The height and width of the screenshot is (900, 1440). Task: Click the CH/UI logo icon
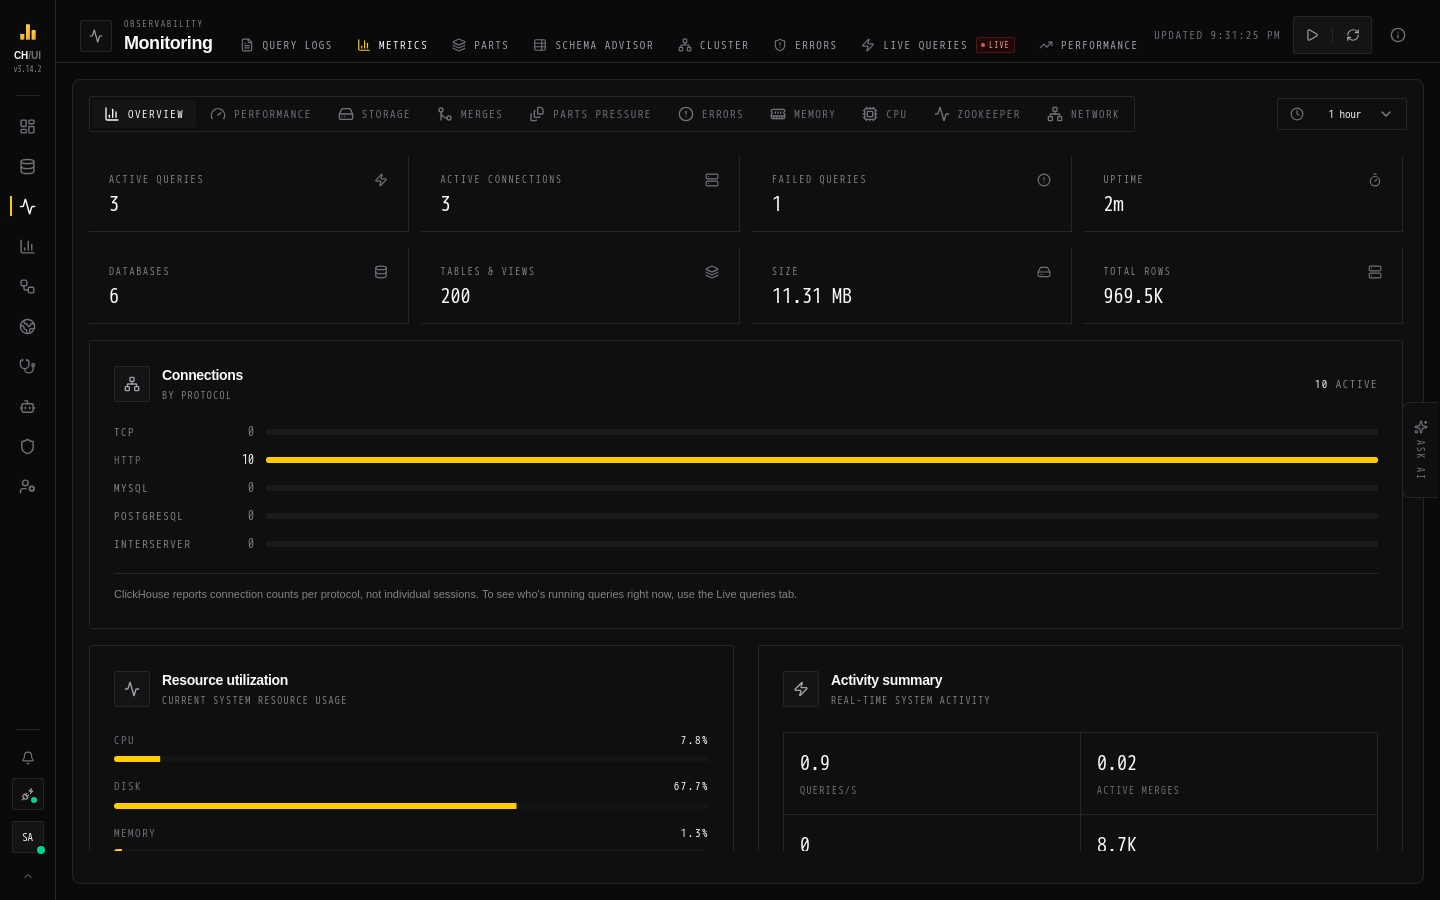(x=28, y=33)
